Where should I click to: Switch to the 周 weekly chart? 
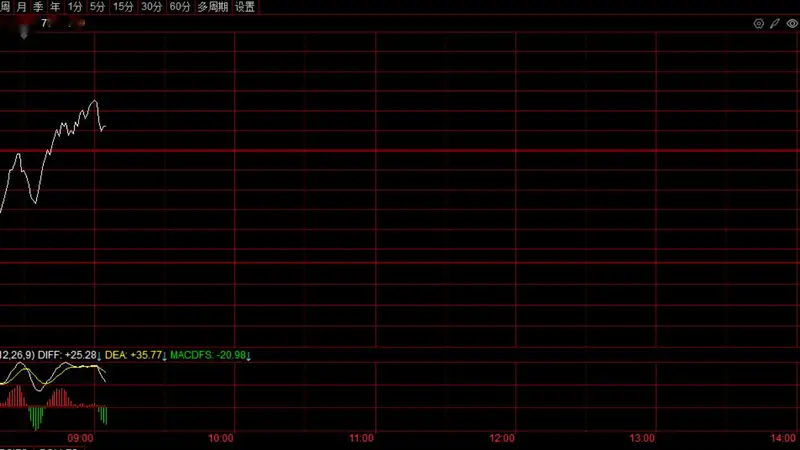[x=5, y=7]
